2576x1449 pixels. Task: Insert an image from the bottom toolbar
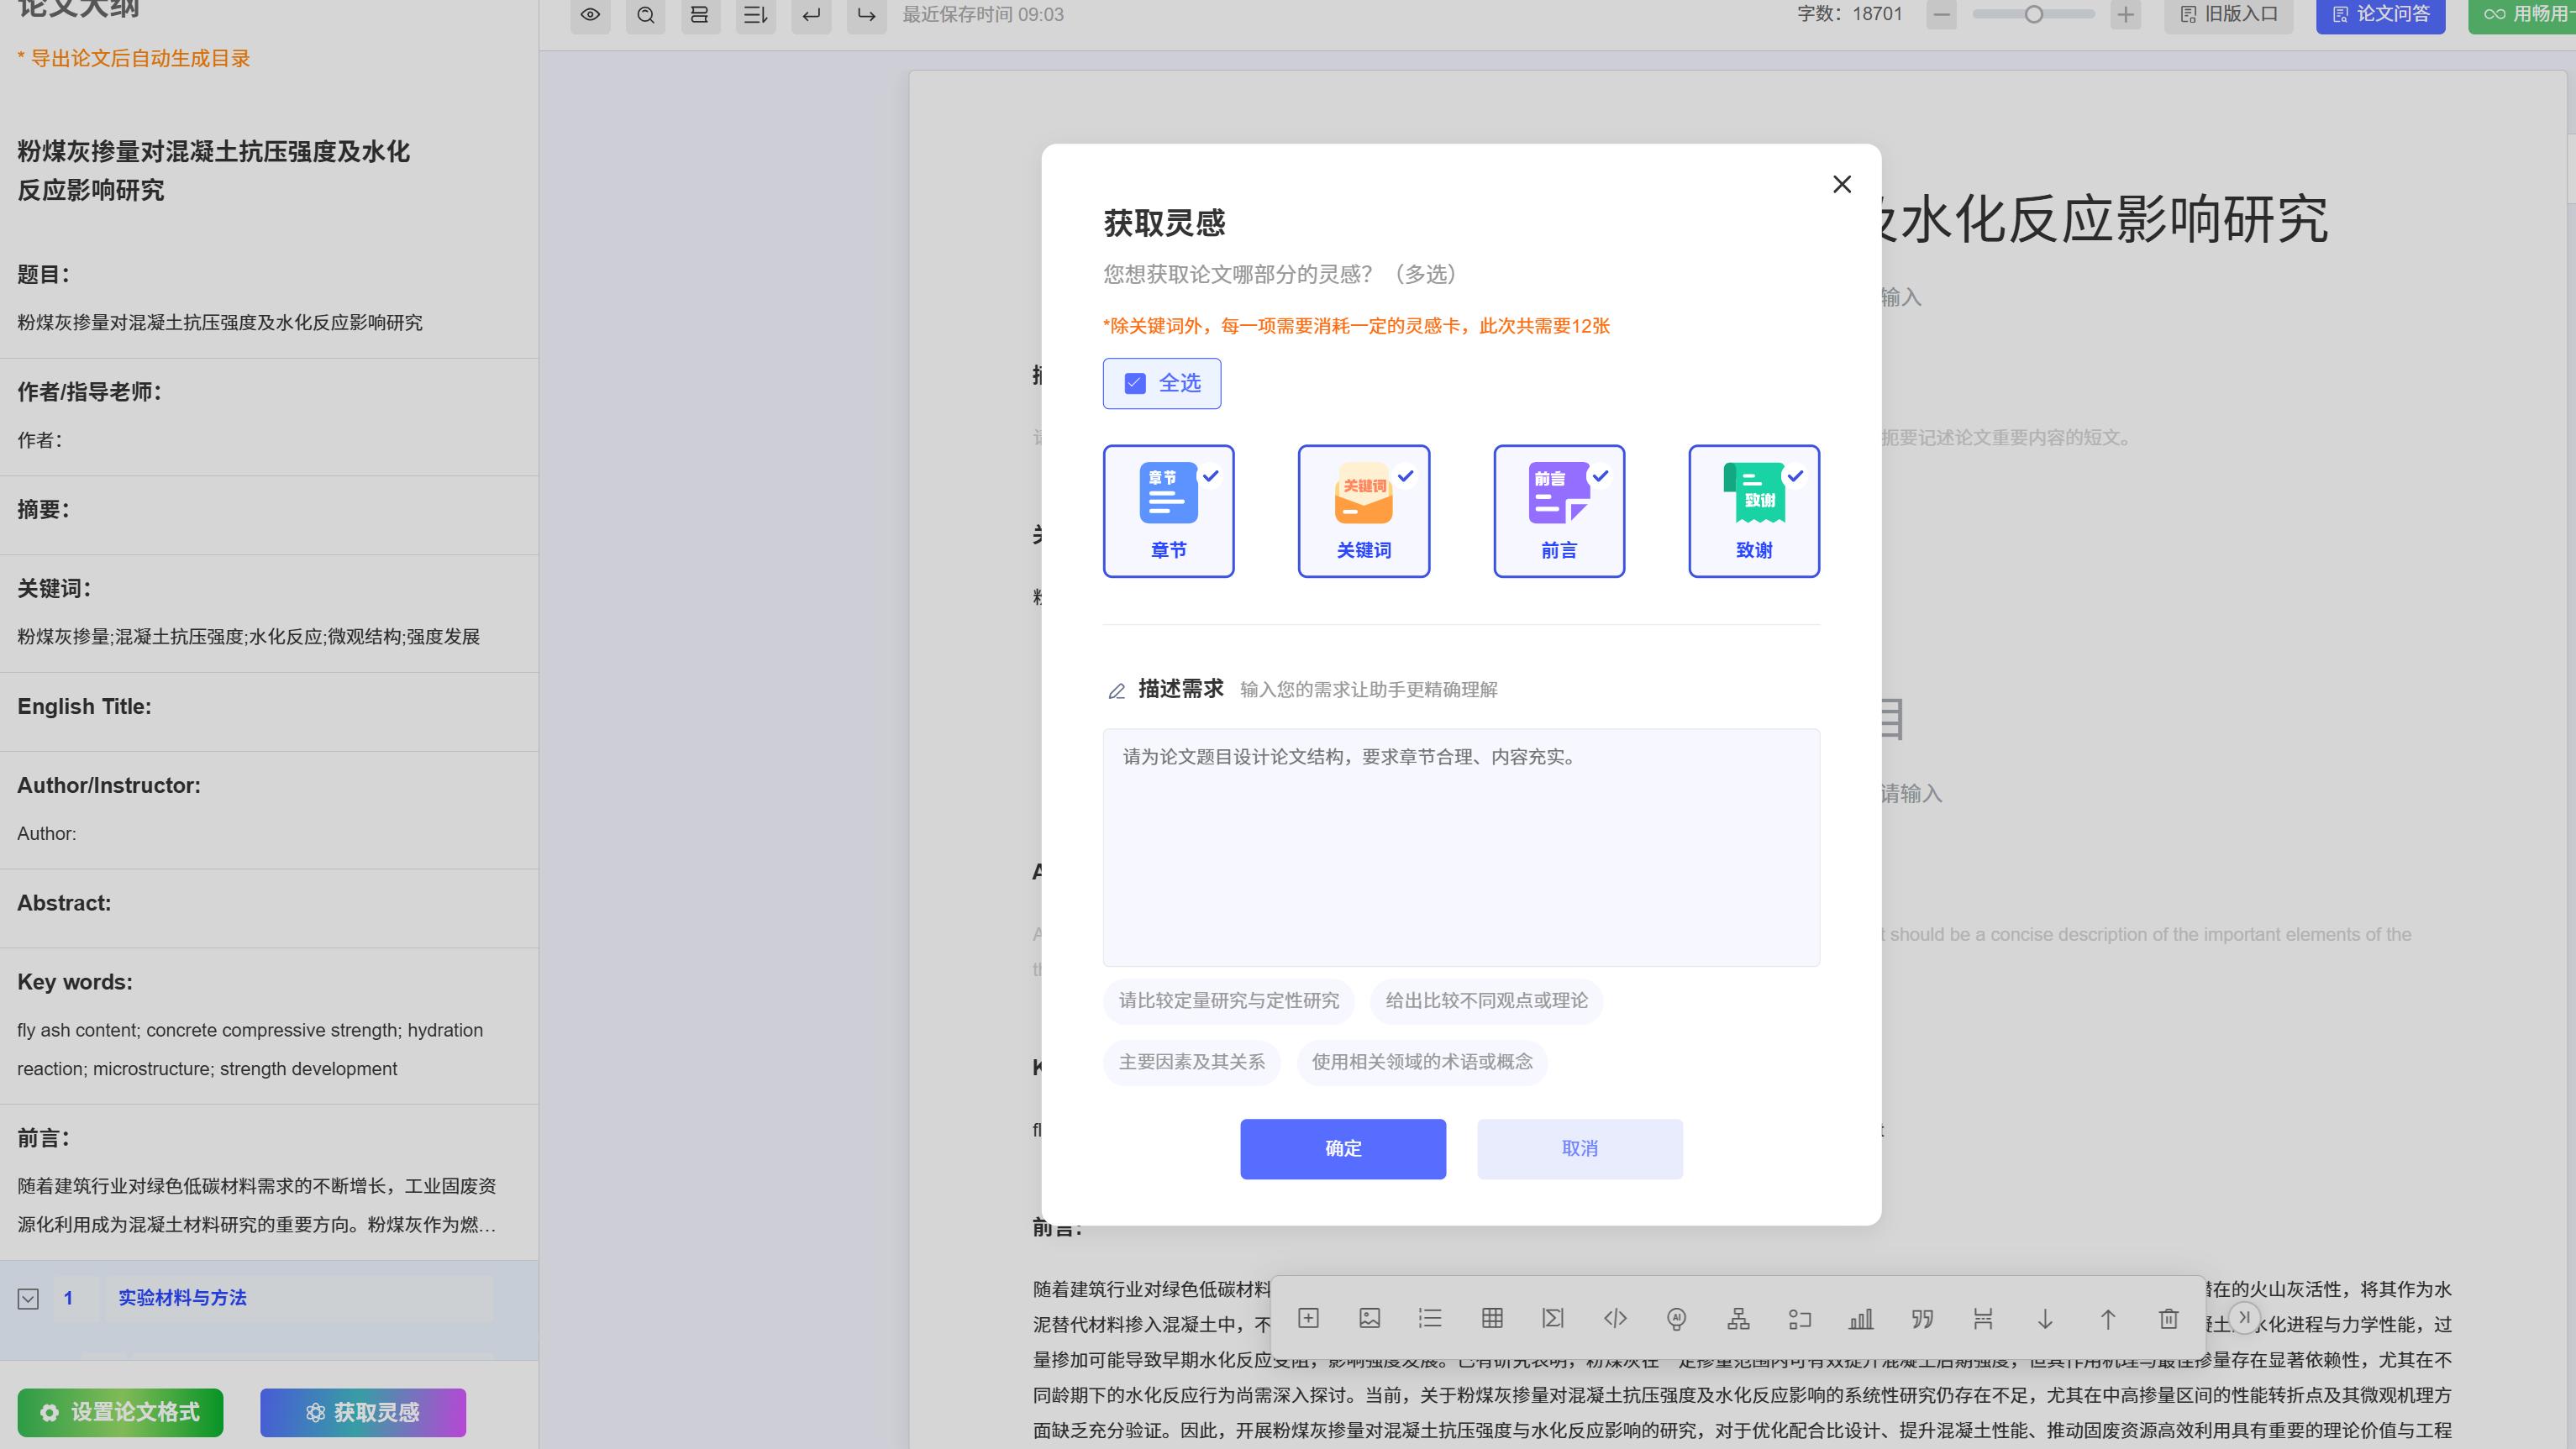1369,1319
